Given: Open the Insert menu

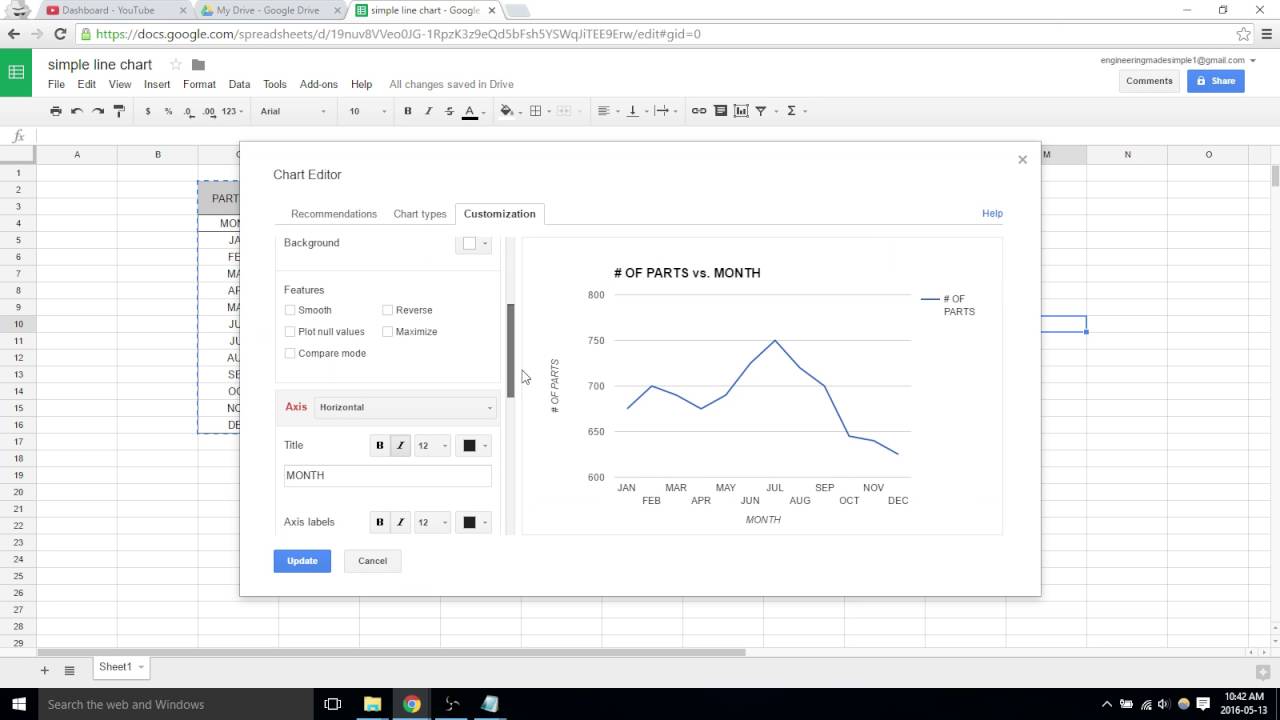Looking at the screenshot, I should coord(157,84).
